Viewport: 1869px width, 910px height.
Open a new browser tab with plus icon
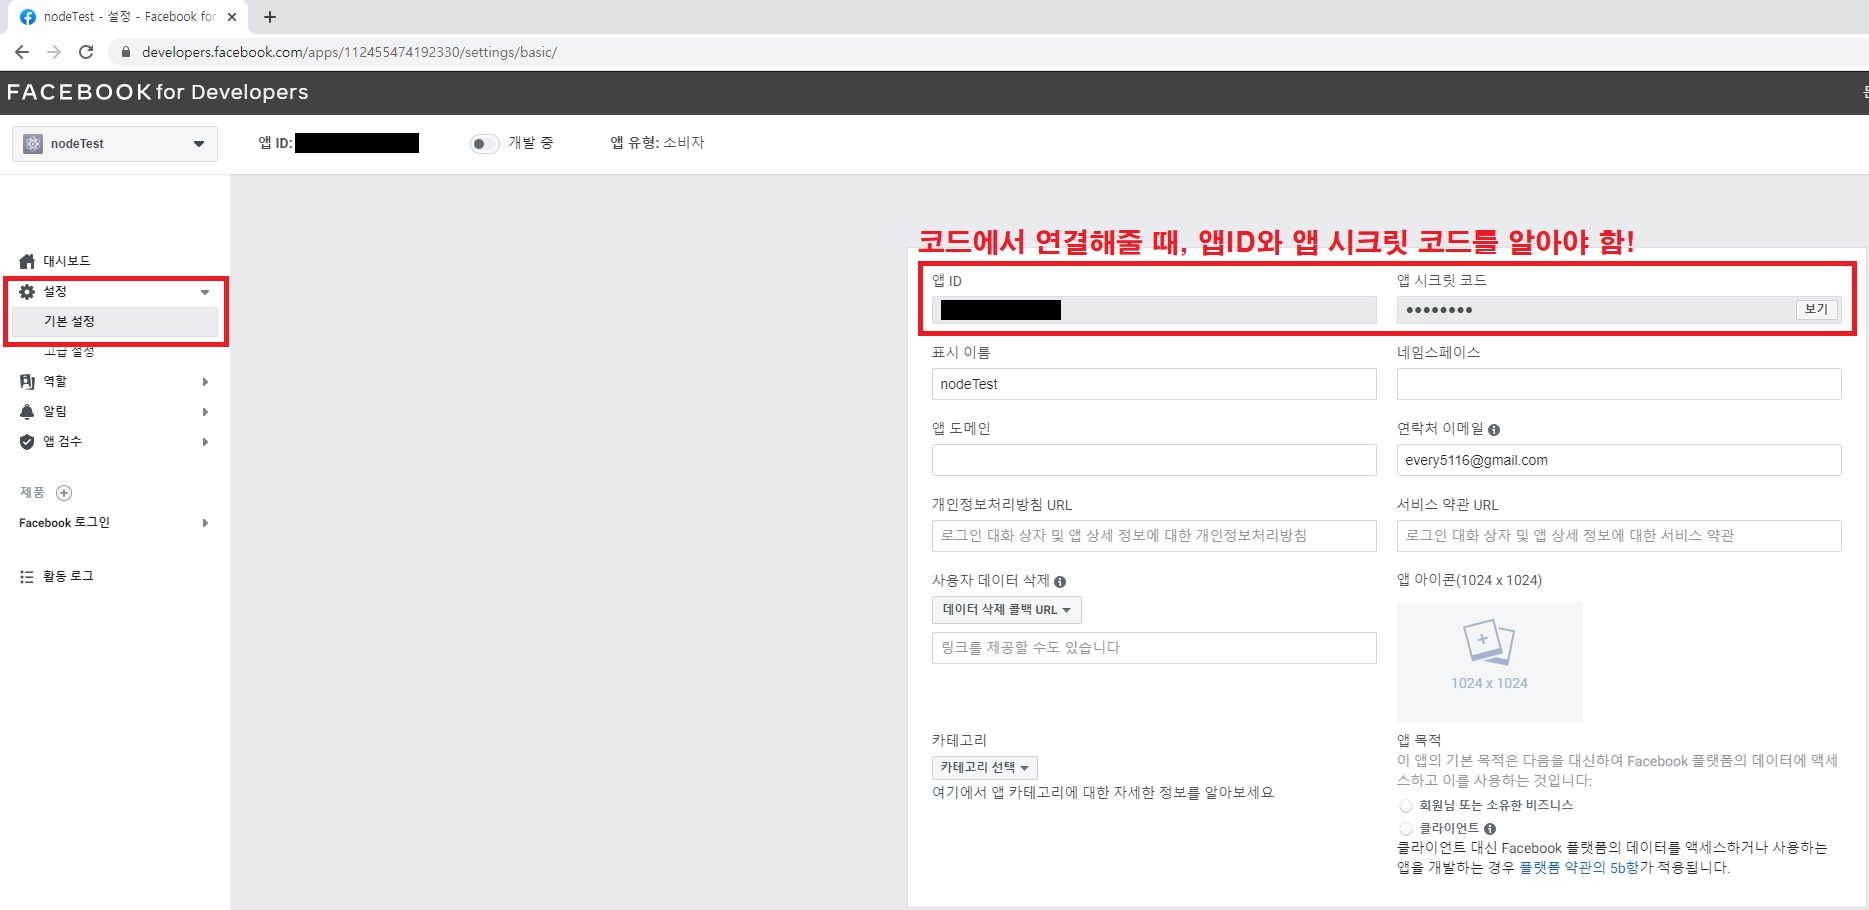click(270, 17)
